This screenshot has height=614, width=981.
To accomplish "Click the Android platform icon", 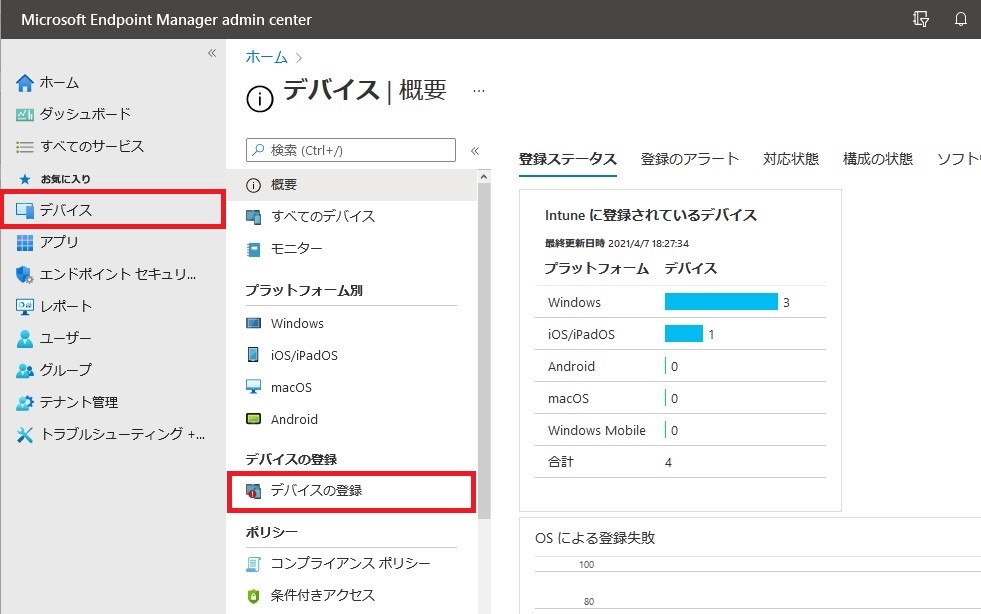I will coord(253,419).
